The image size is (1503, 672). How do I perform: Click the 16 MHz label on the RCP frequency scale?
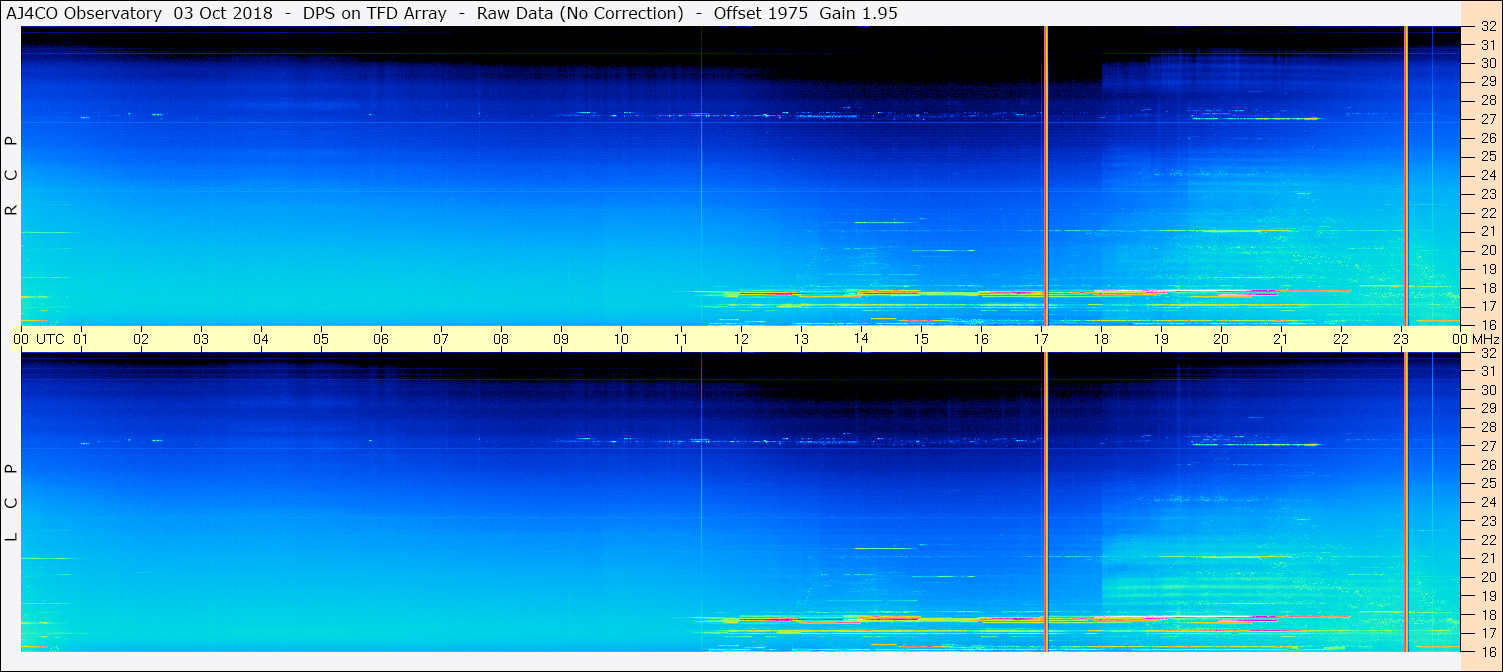click(1488, 325)
